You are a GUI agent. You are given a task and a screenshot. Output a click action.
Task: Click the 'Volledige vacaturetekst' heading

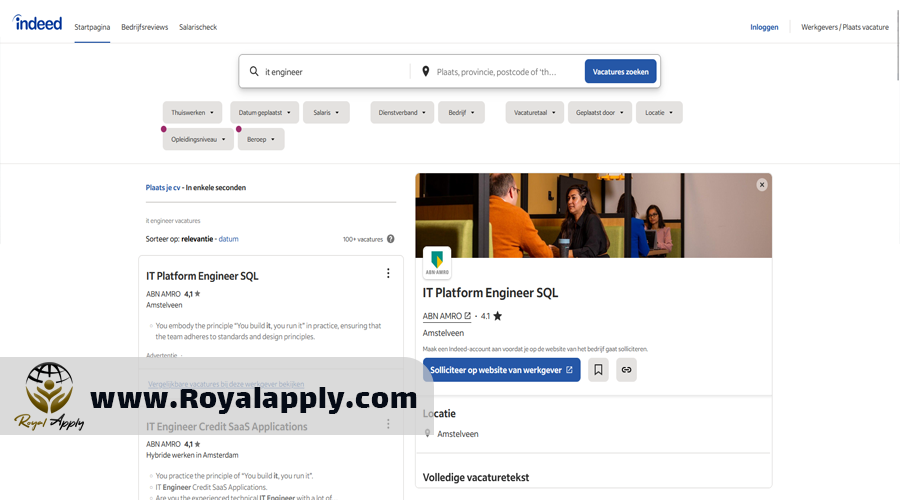click(x=476, y=477)
